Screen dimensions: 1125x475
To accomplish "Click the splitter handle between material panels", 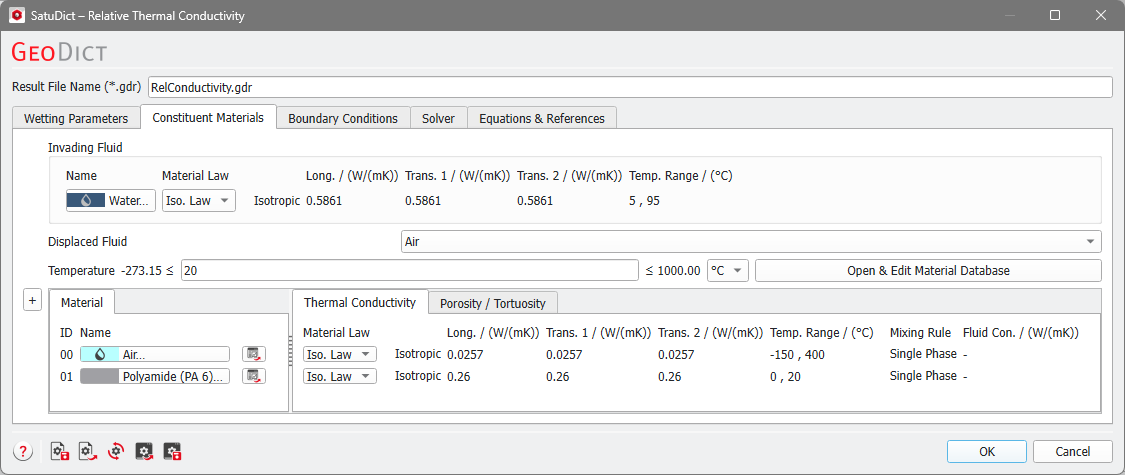I will tap(291, 354).
